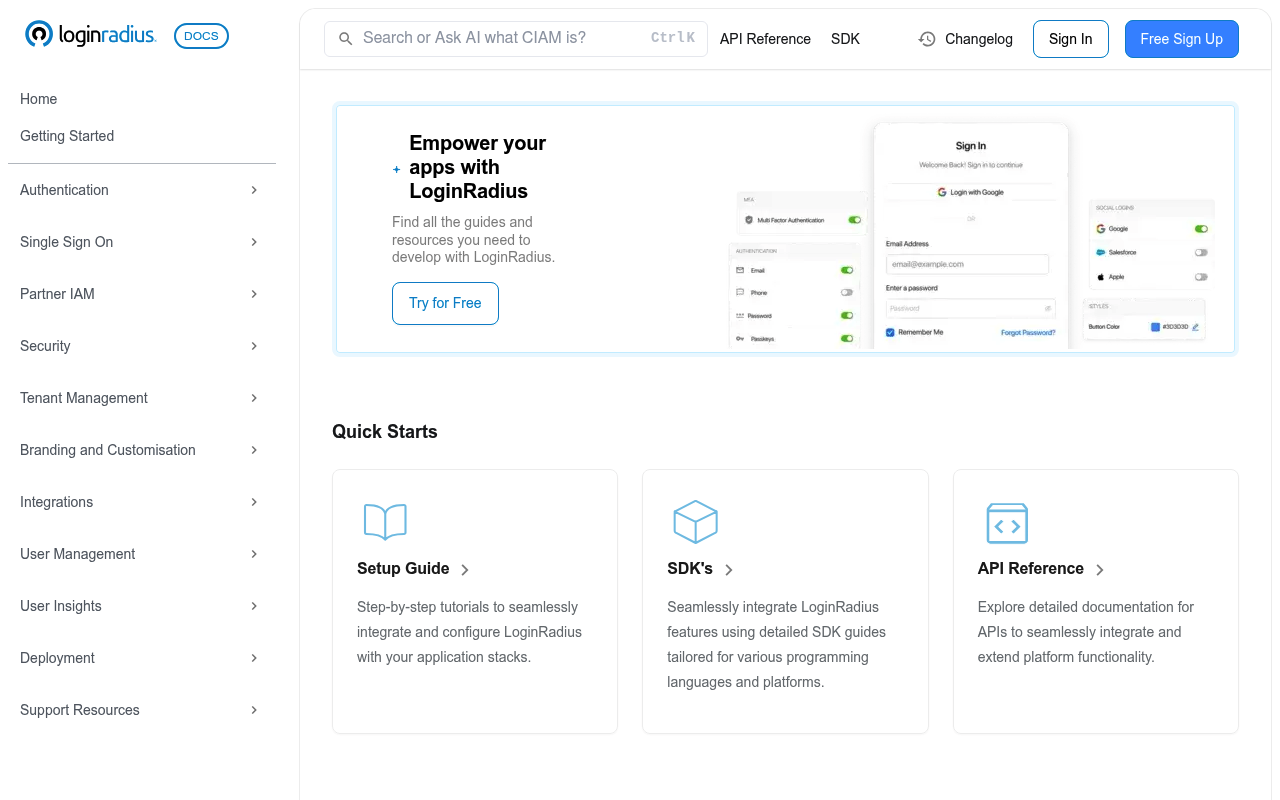This screenshot has width=1280, height=800.
Task: Focus the Search or Ask AI field
Action: pos(516,39)
